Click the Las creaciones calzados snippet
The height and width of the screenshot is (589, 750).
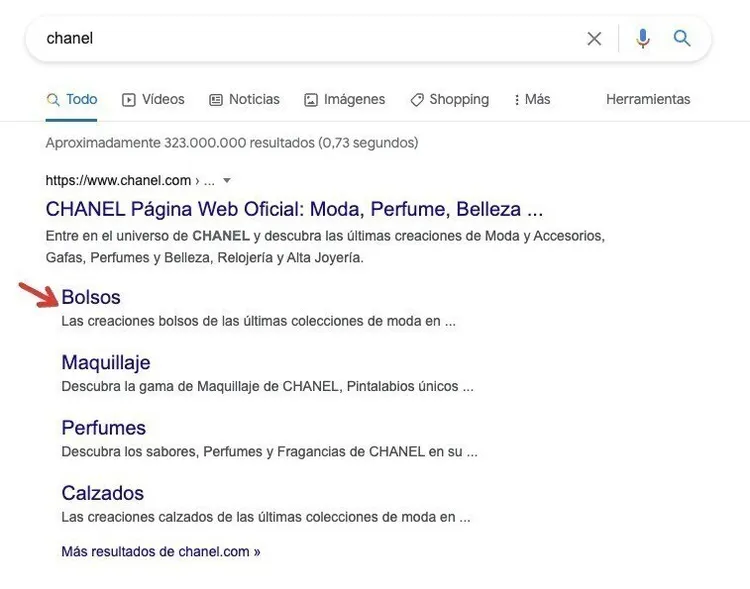point(266,517)
